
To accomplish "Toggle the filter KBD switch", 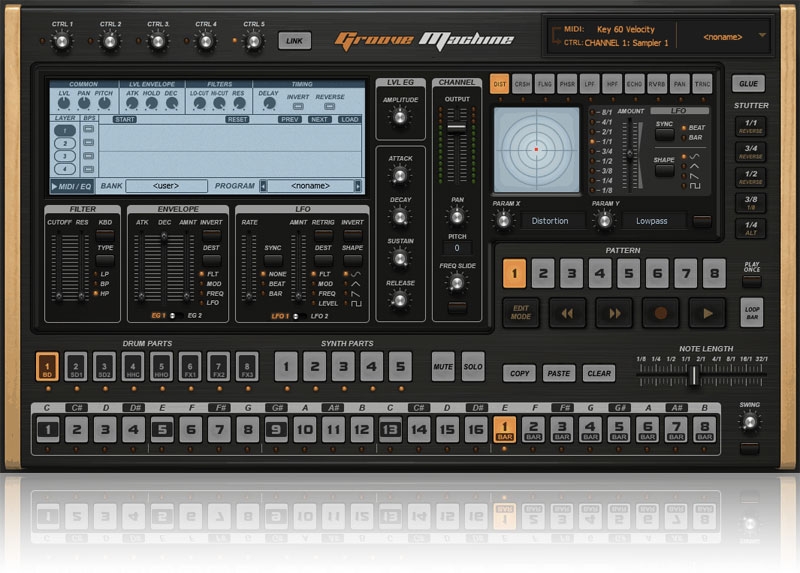I will pyautogui.click(x=105, y=235).
